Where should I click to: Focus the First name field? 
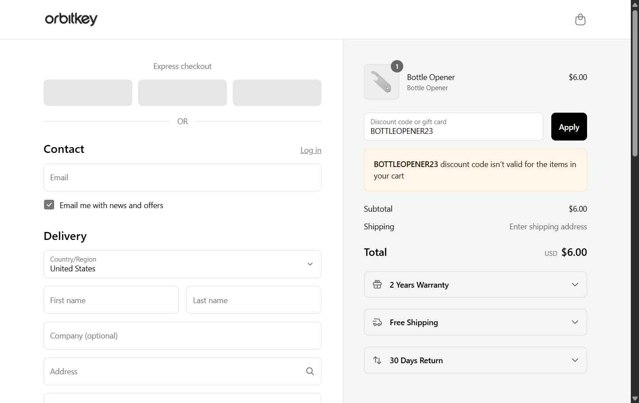point(111,300)
